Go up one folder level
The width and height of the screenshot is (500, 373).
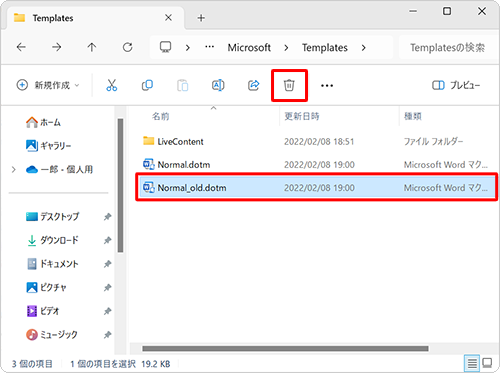[x=92, y=47]
